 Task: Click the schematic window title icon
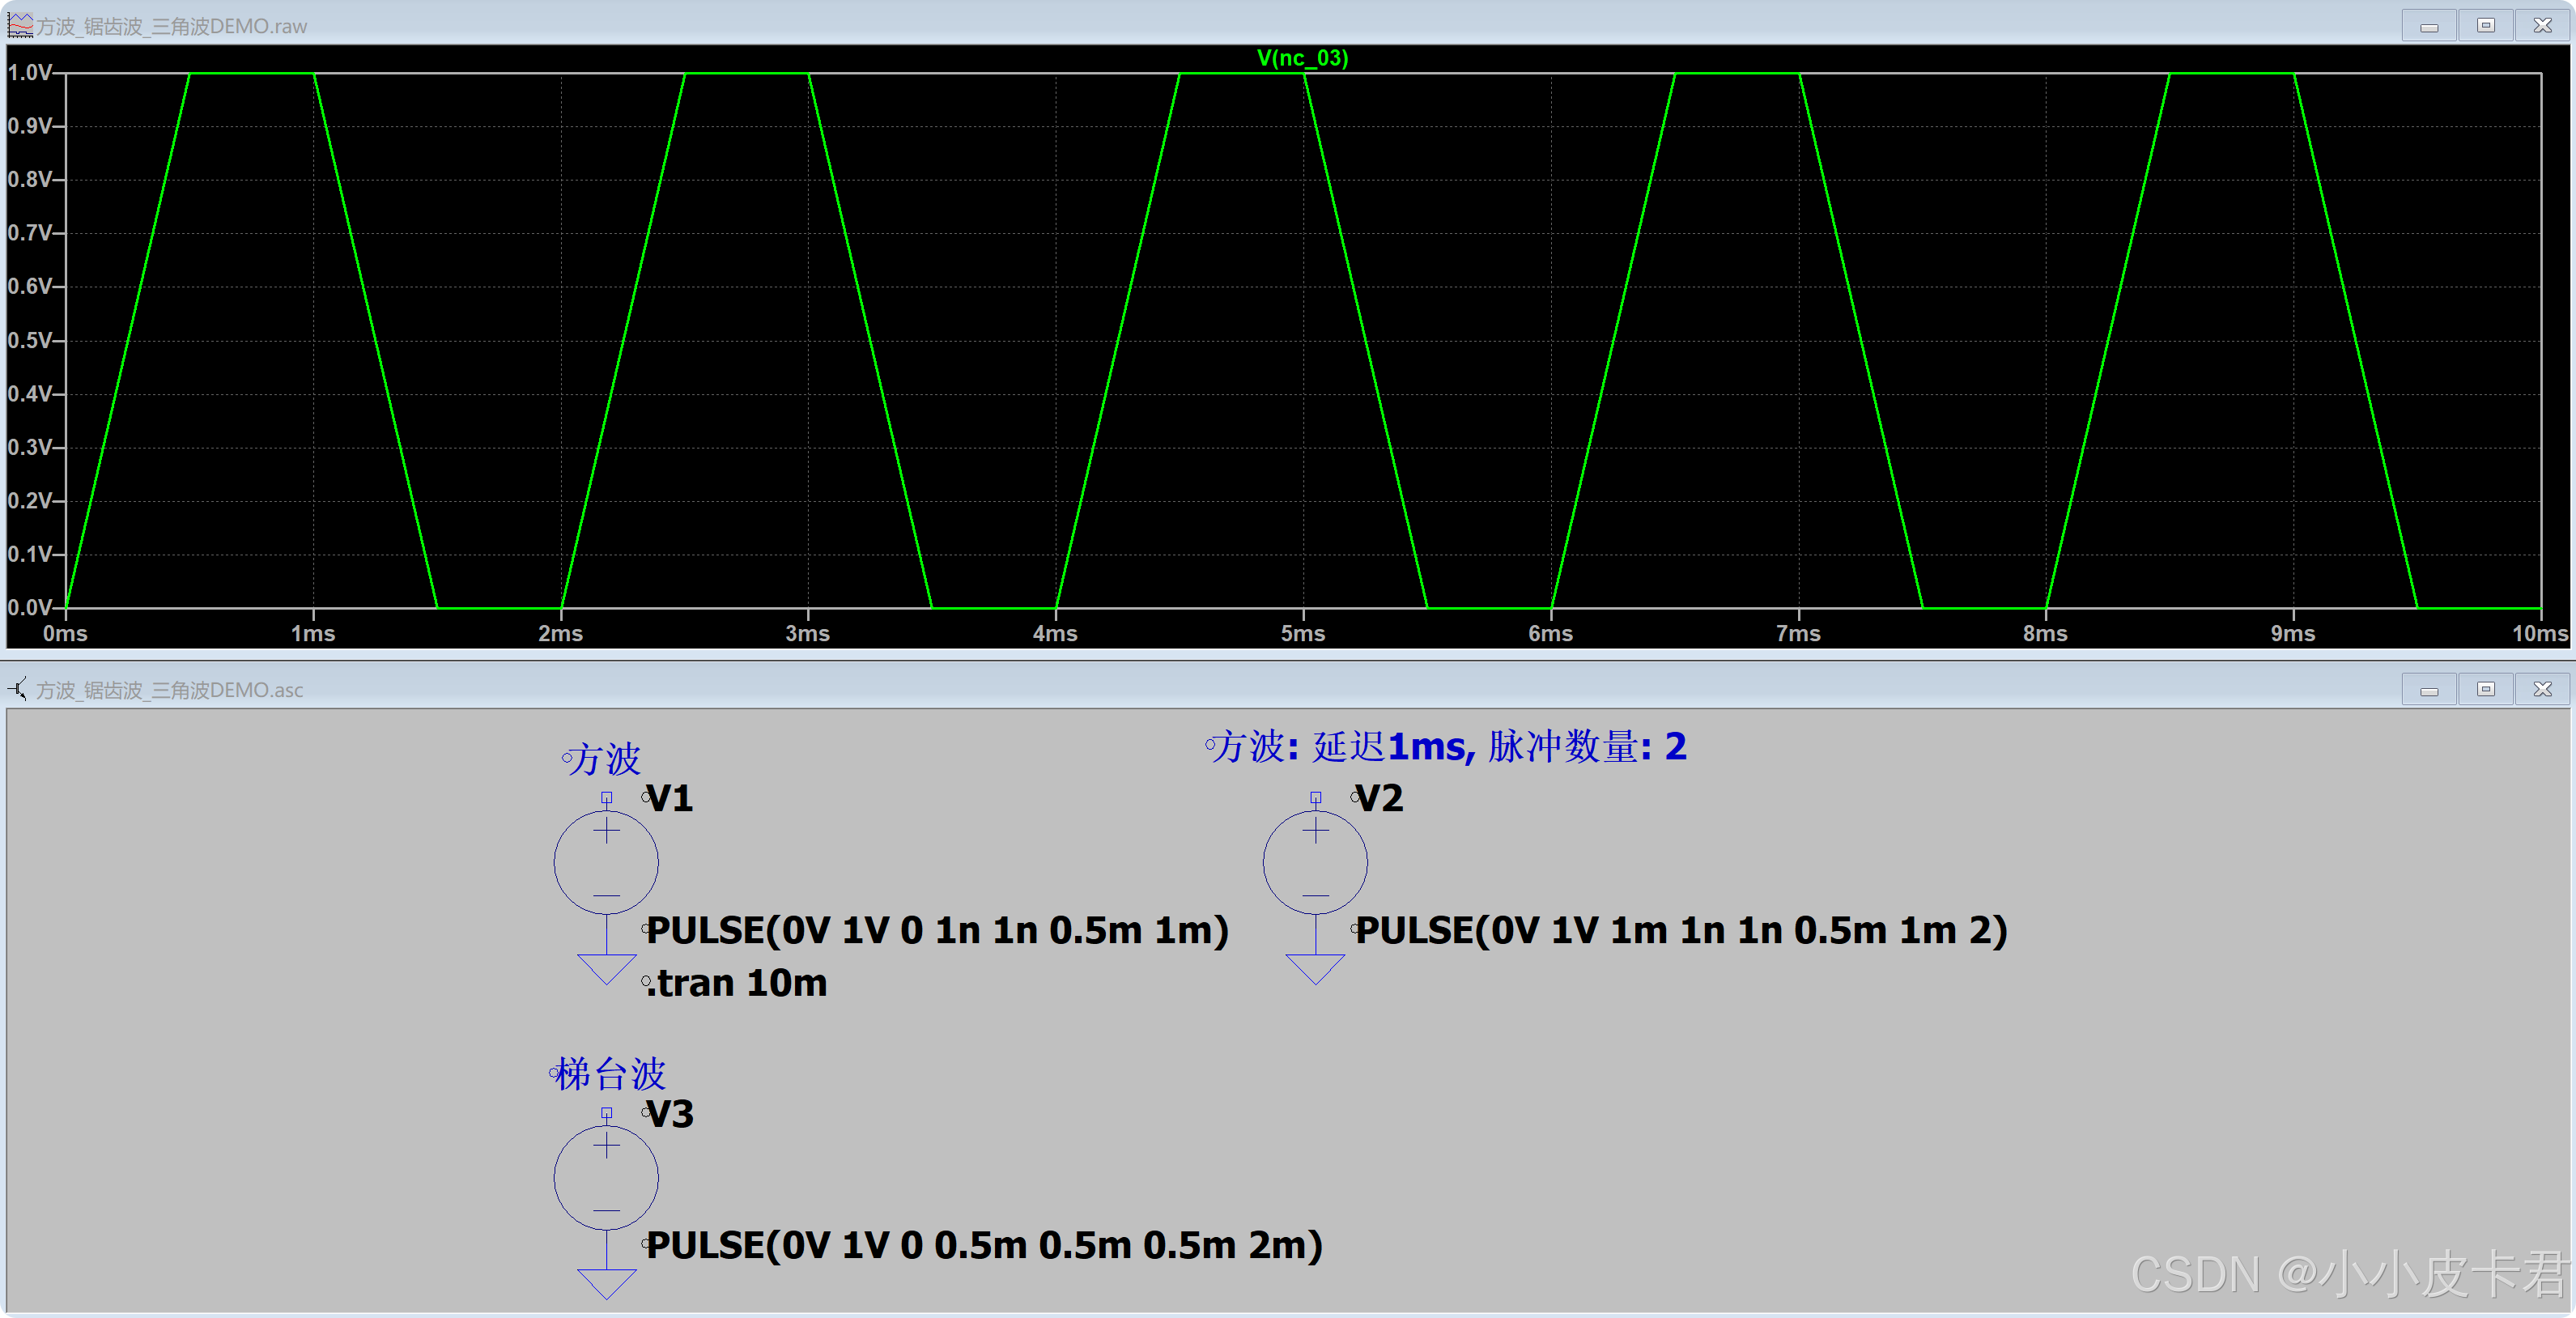(19, 689)
